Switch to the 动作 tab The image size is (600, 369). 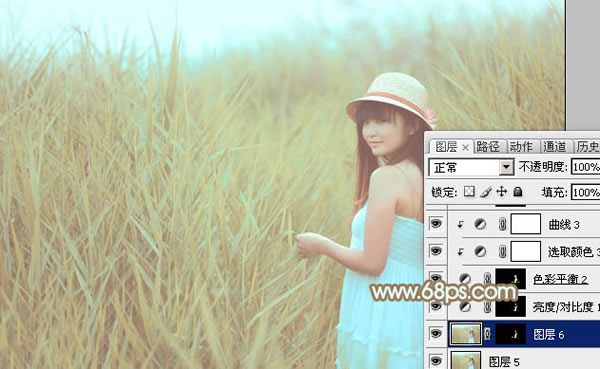[521, 147]
